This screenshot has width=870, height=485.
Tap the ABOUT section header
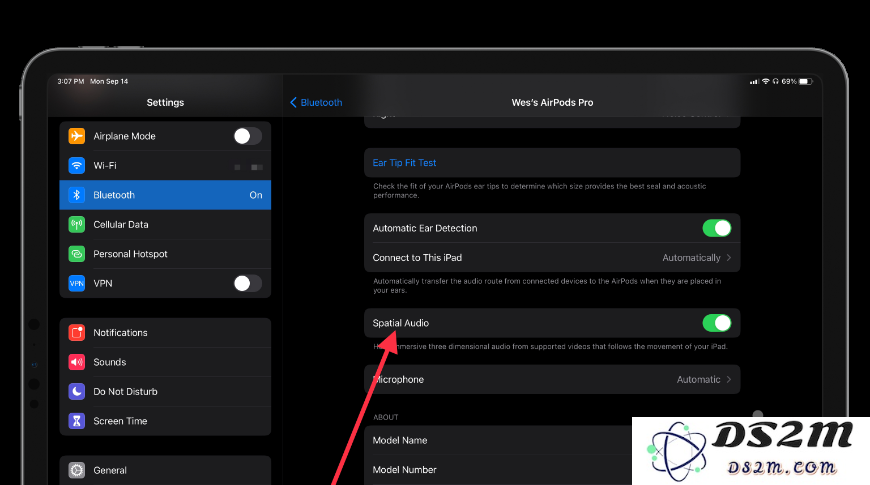pos(386,417)
